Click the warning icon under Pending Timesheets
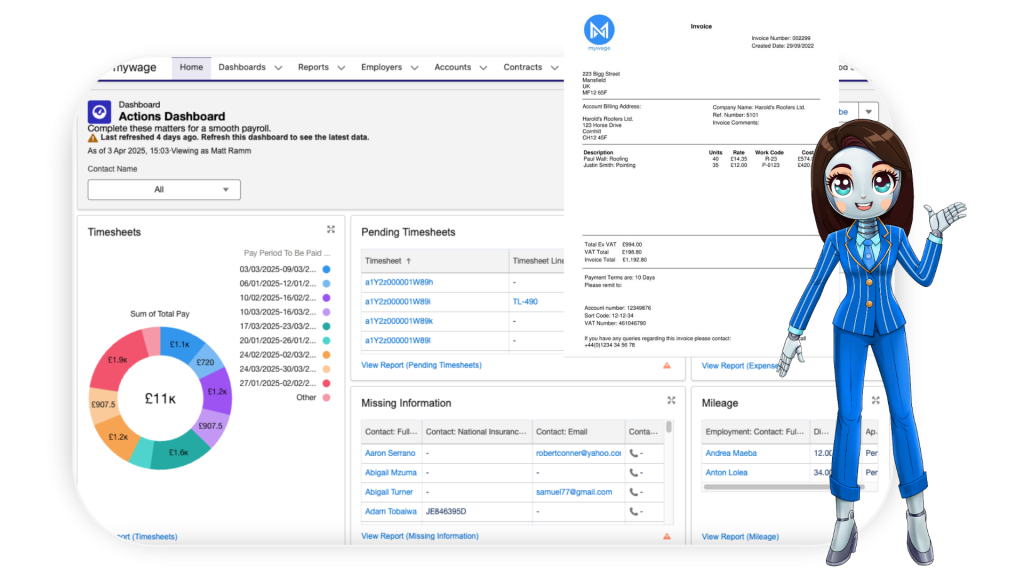This screenshot has height=576, width=1024. [x=667, y=366]
